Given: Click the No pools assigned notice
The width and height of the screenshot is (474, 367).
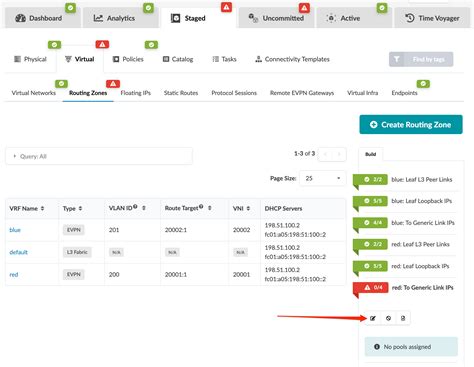Looking at the screenshot, I should pos(411,347).
